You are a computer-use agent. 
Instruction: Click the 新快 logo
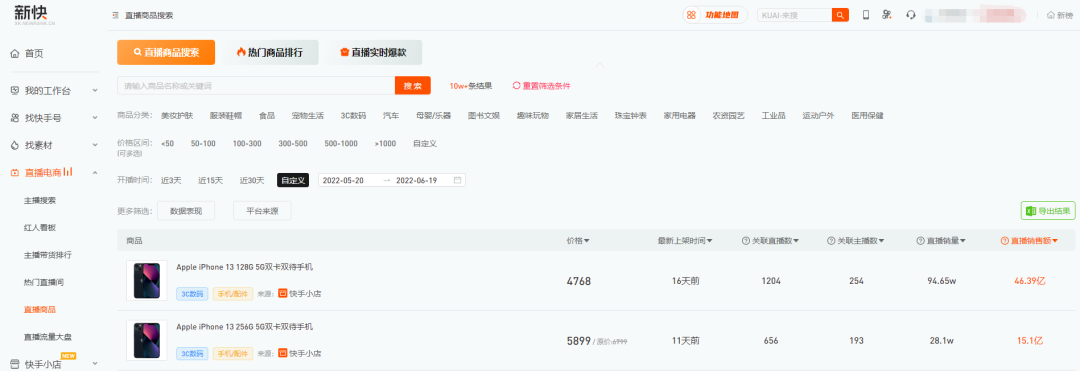(34, 14)
